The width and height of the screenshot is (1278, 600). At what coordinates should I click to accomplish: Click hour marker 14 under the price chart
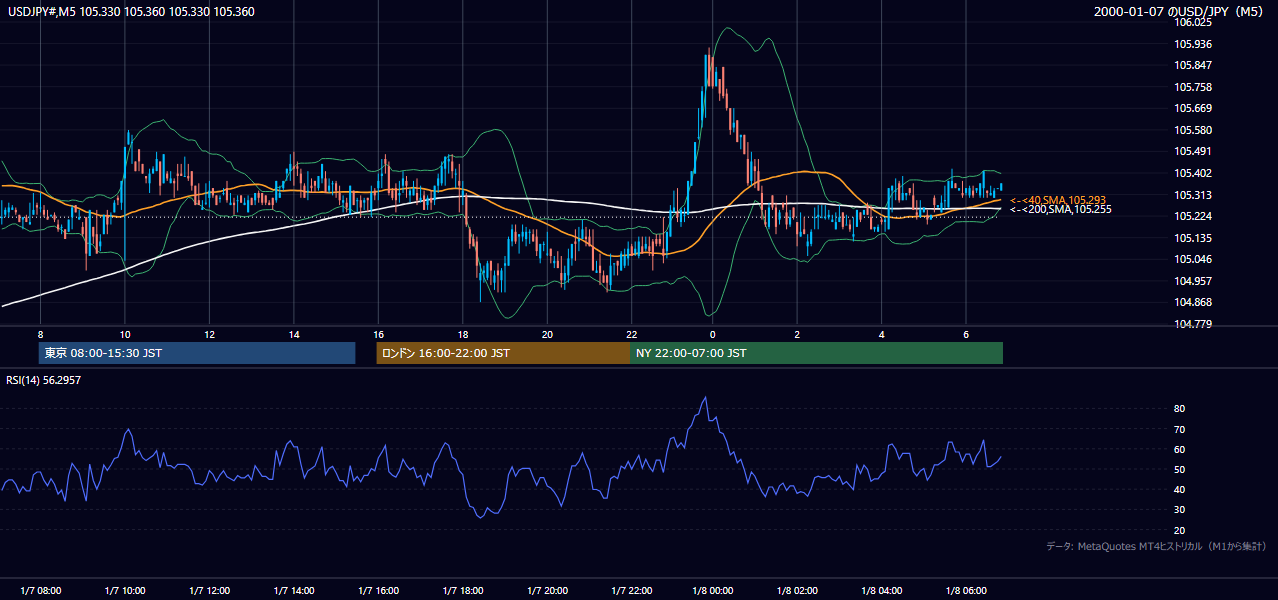click(293, 334)
